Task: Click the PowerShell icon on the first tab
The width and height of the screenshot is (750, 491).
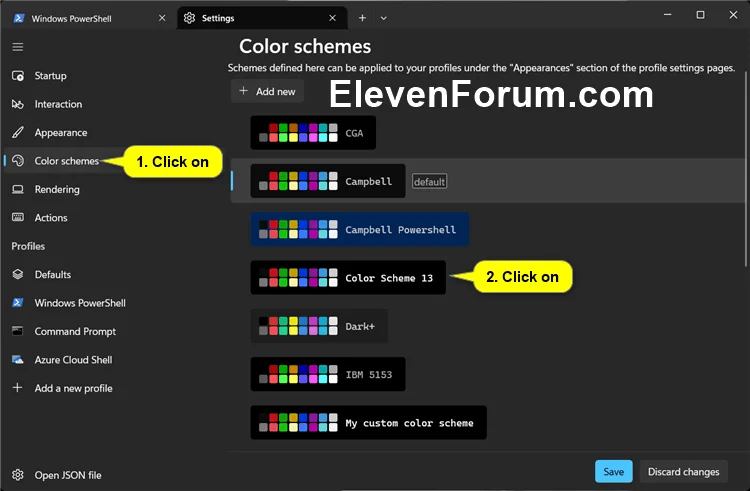Action: (19, 18)
